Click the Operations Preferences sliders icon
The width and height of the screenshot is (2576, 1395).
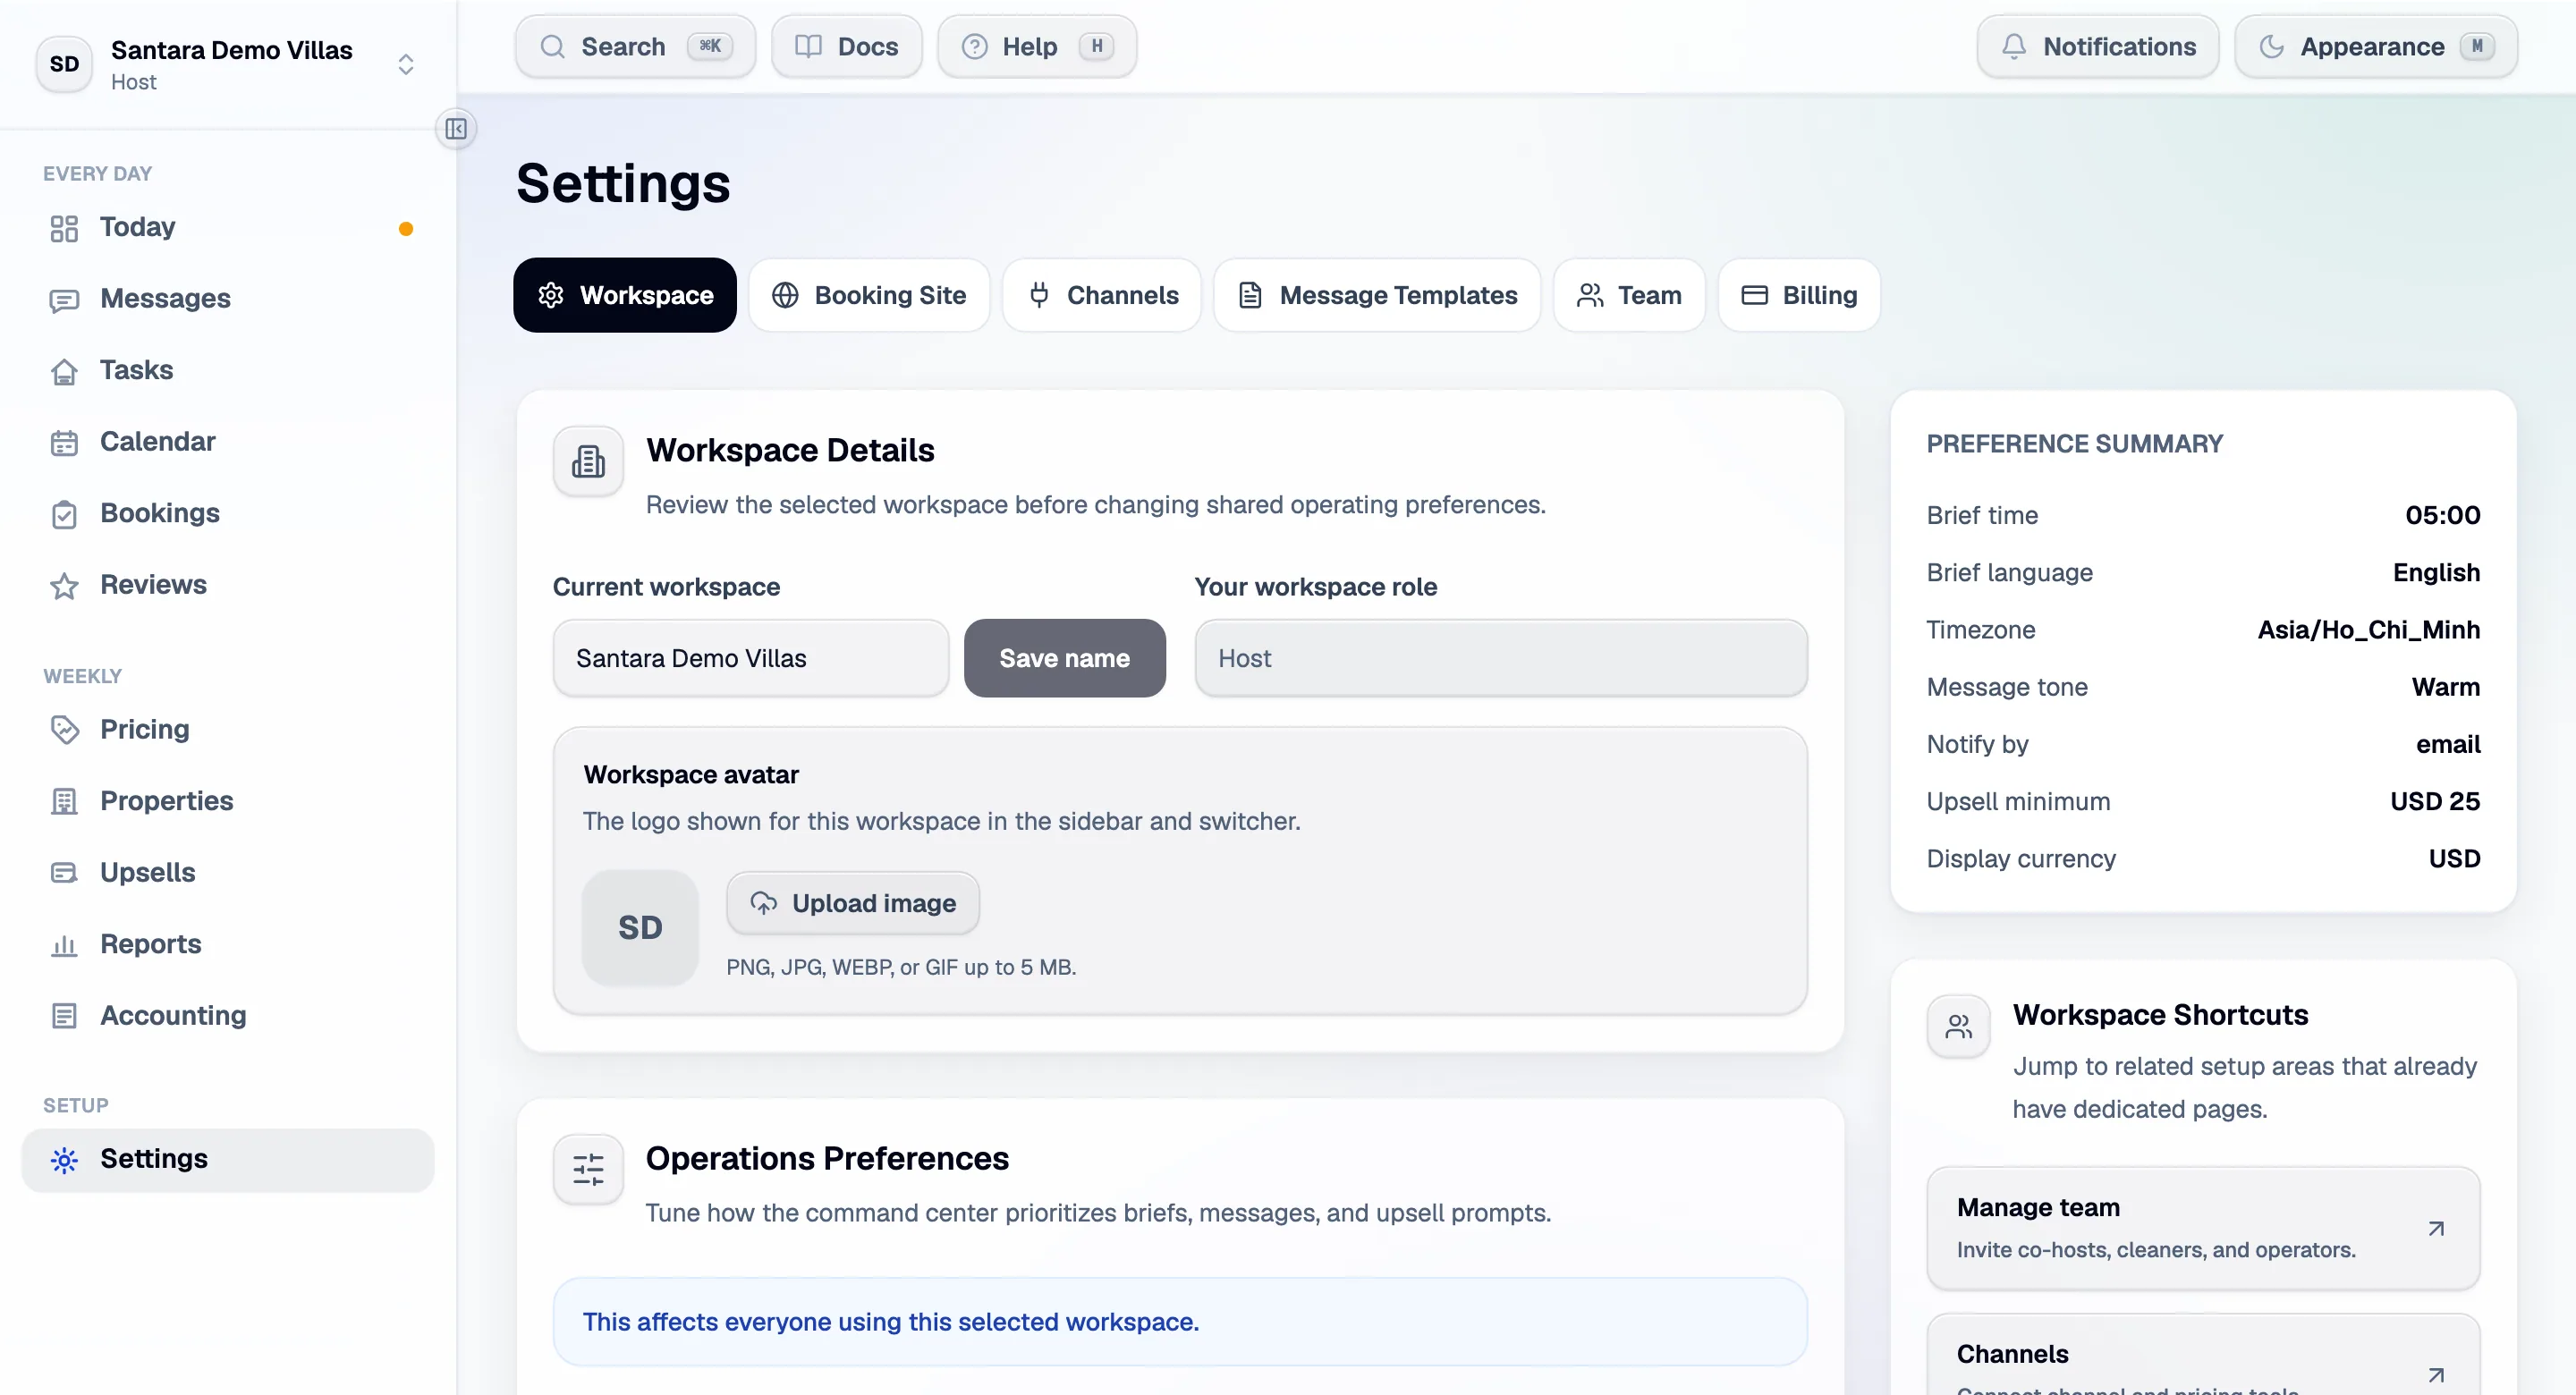(588, 1168)
